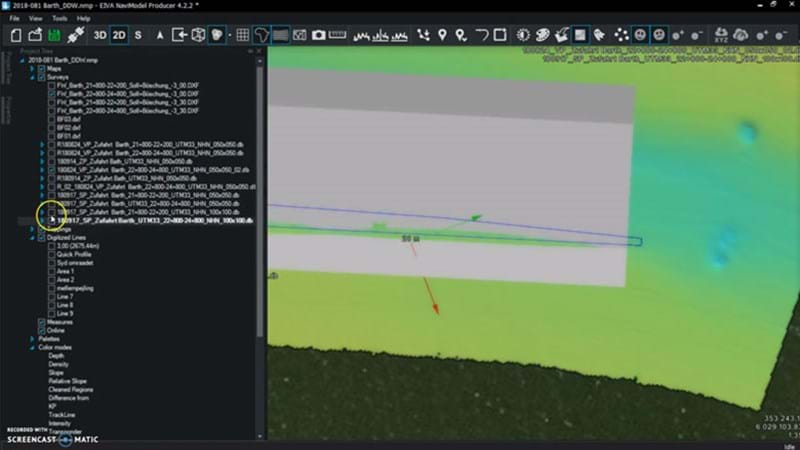Toggle the grid display icon
The image size is (800, 450).
coord(243,35)
